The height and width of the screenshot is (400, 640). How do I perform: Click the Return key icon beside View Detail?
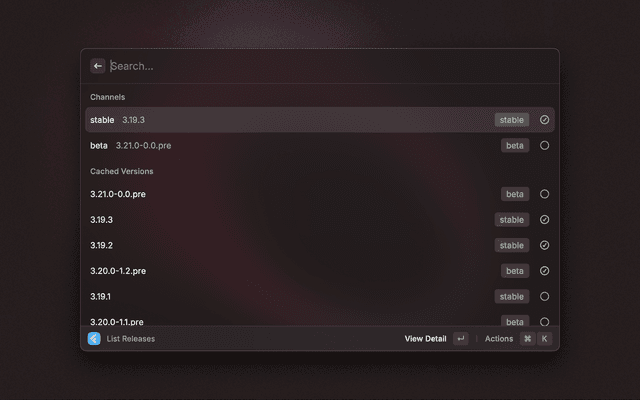click(461, 338)
